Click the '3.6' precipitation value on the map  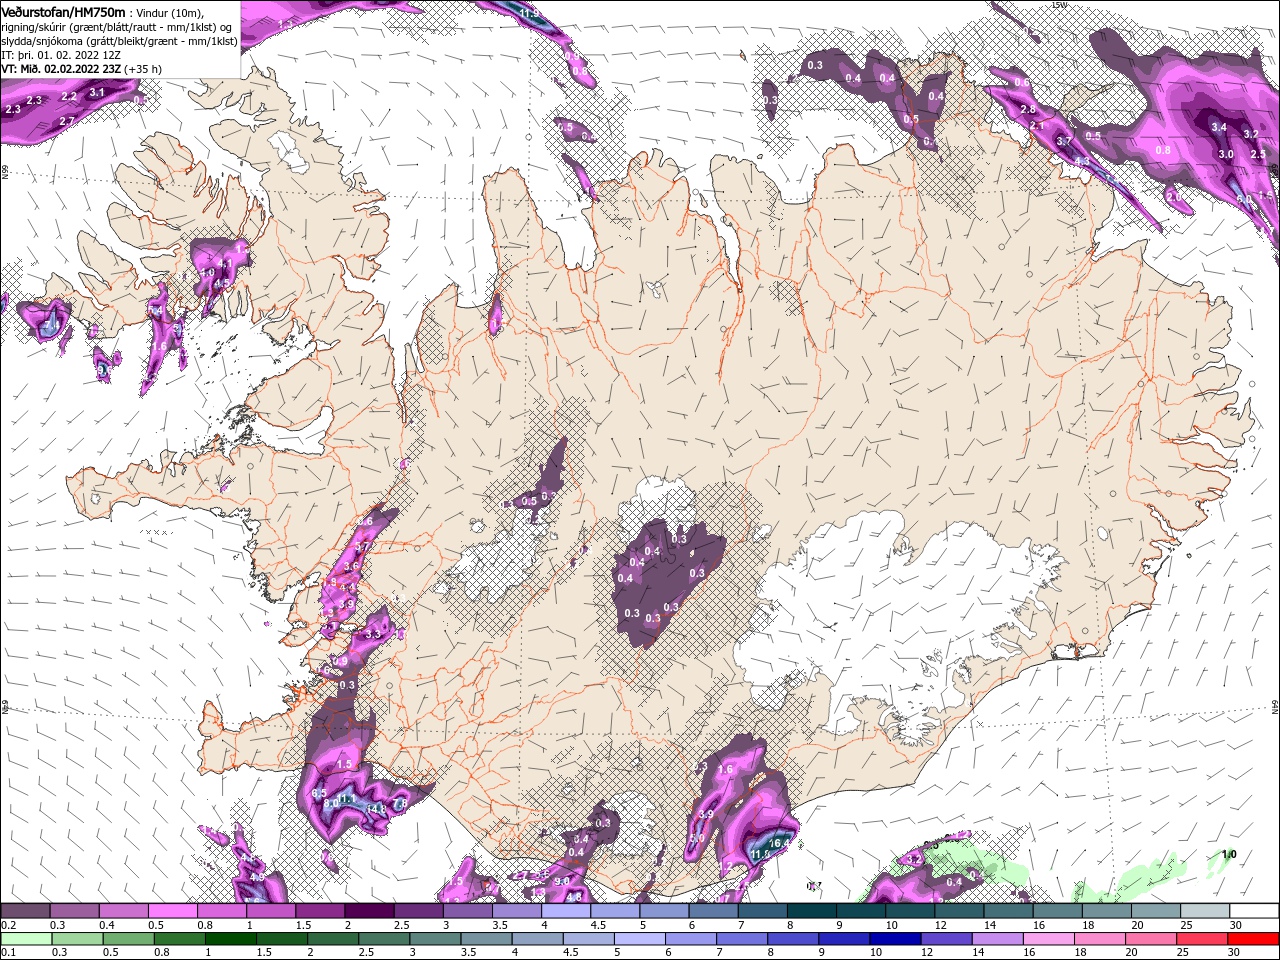tap(351, 566)
